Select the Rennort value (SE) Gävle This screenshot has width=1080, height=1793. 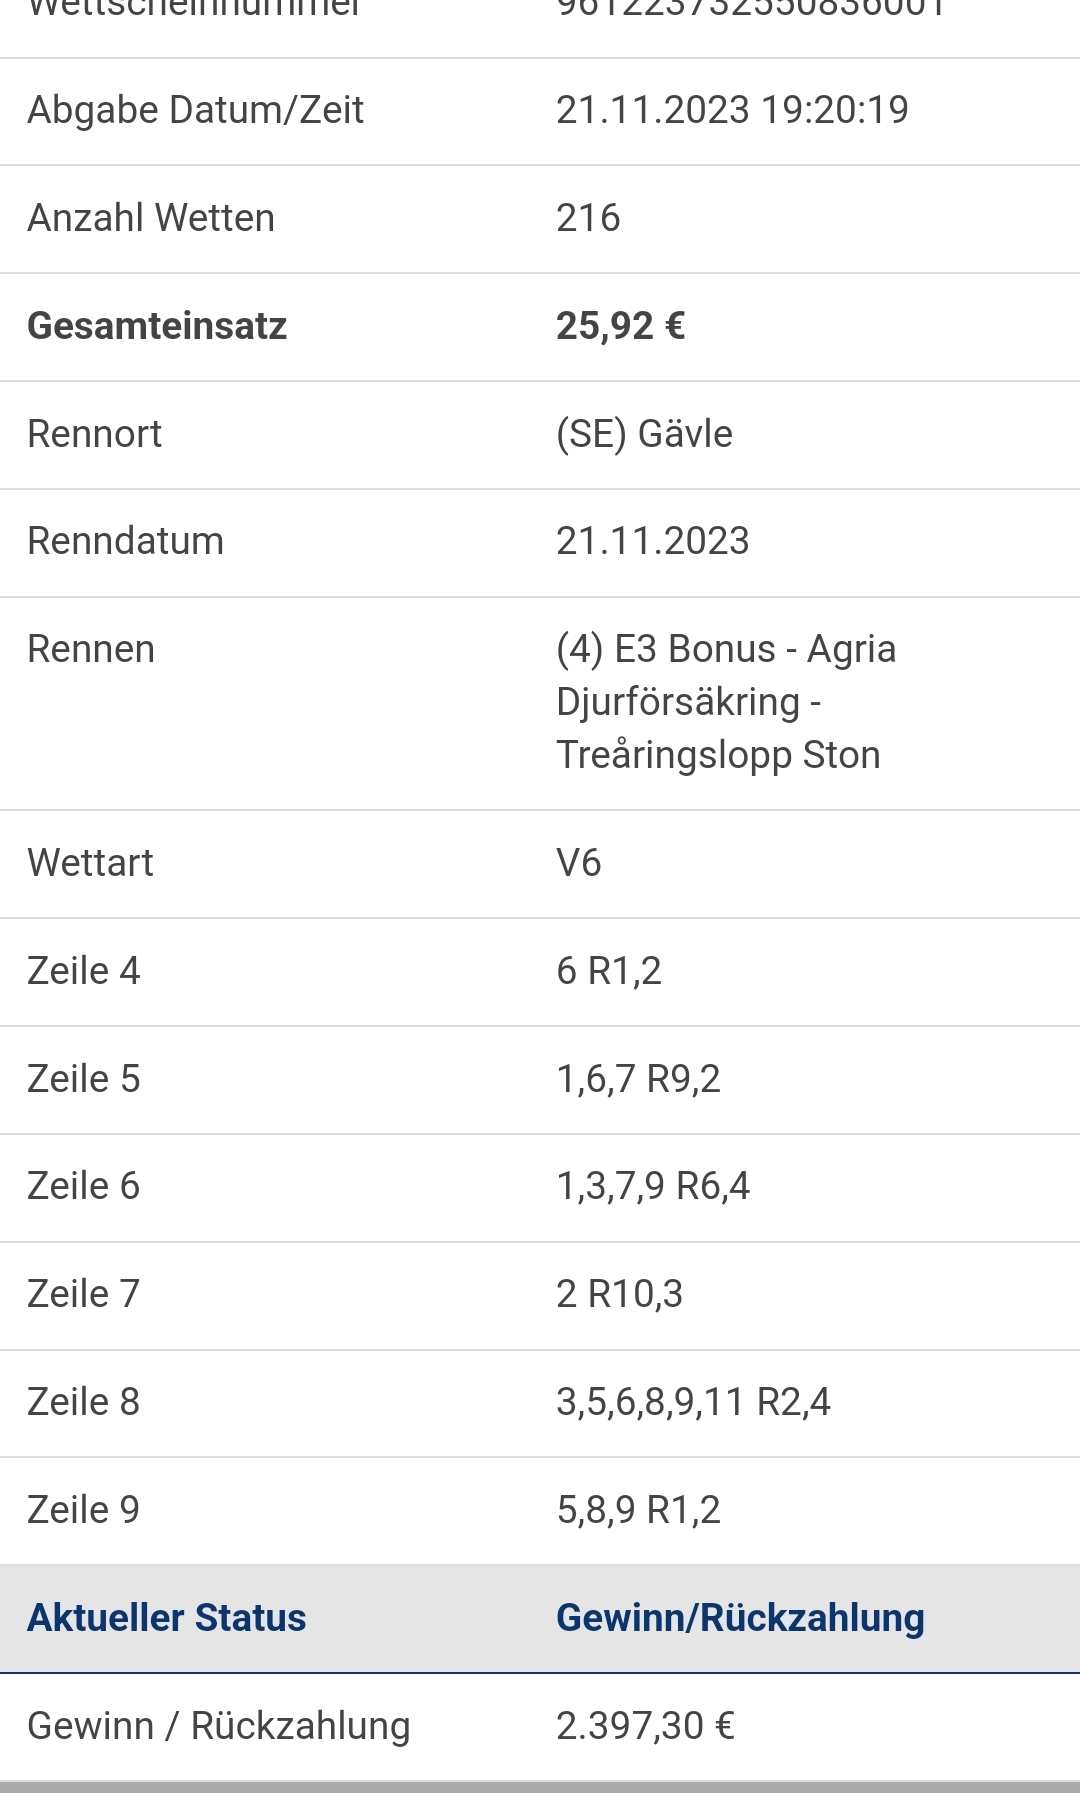tap(644, 434)
